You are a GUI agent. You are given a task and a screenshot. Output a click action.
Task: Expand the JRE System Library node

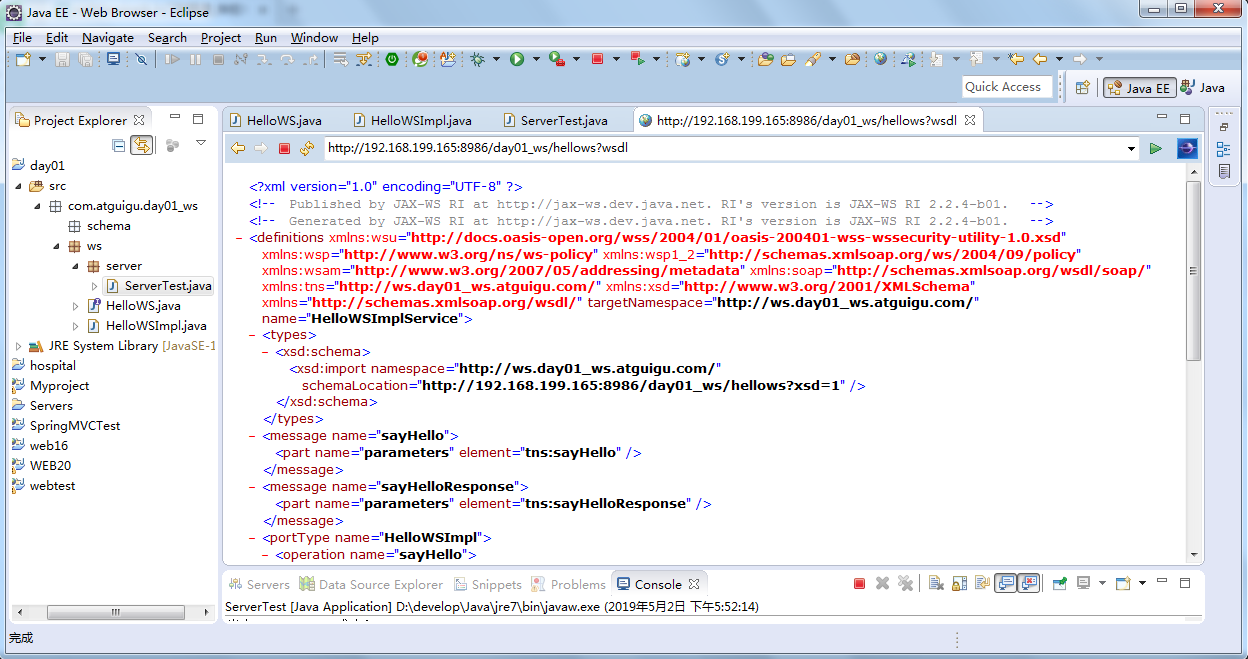[x=18, y=346]
